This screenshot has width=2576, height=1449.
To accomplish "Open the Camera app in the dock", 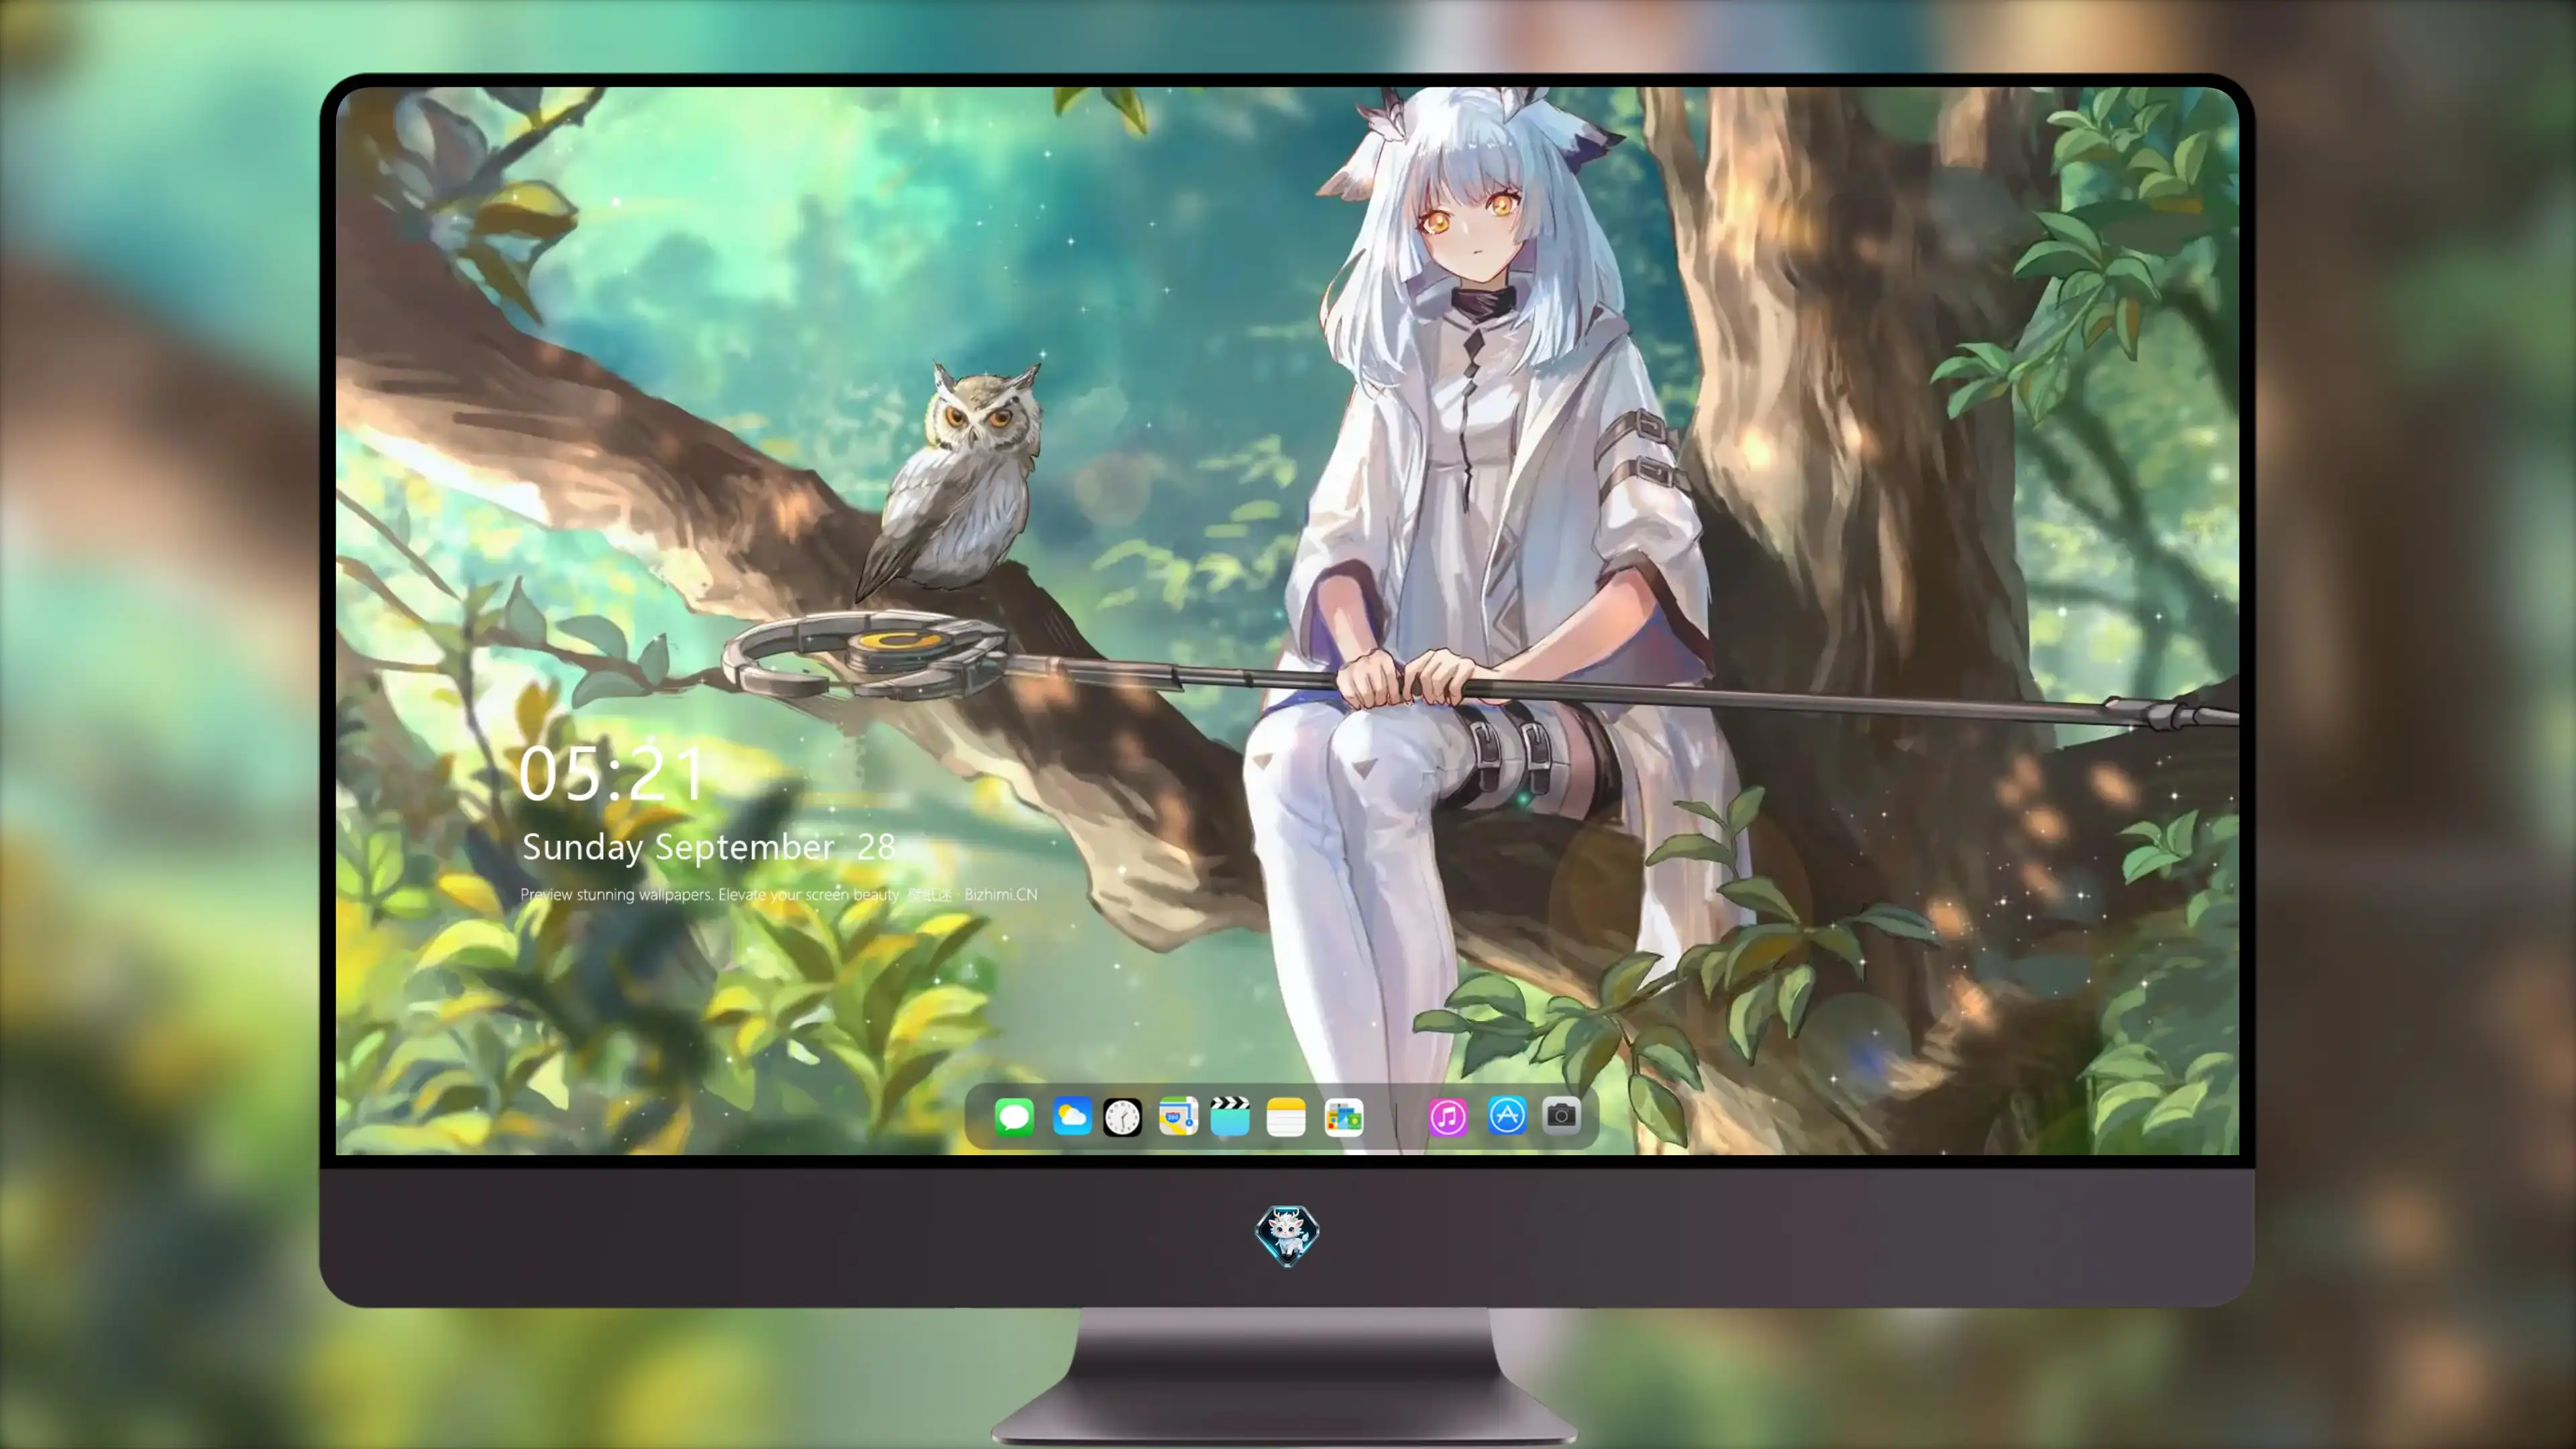I will click(x=1561, y=1115).
